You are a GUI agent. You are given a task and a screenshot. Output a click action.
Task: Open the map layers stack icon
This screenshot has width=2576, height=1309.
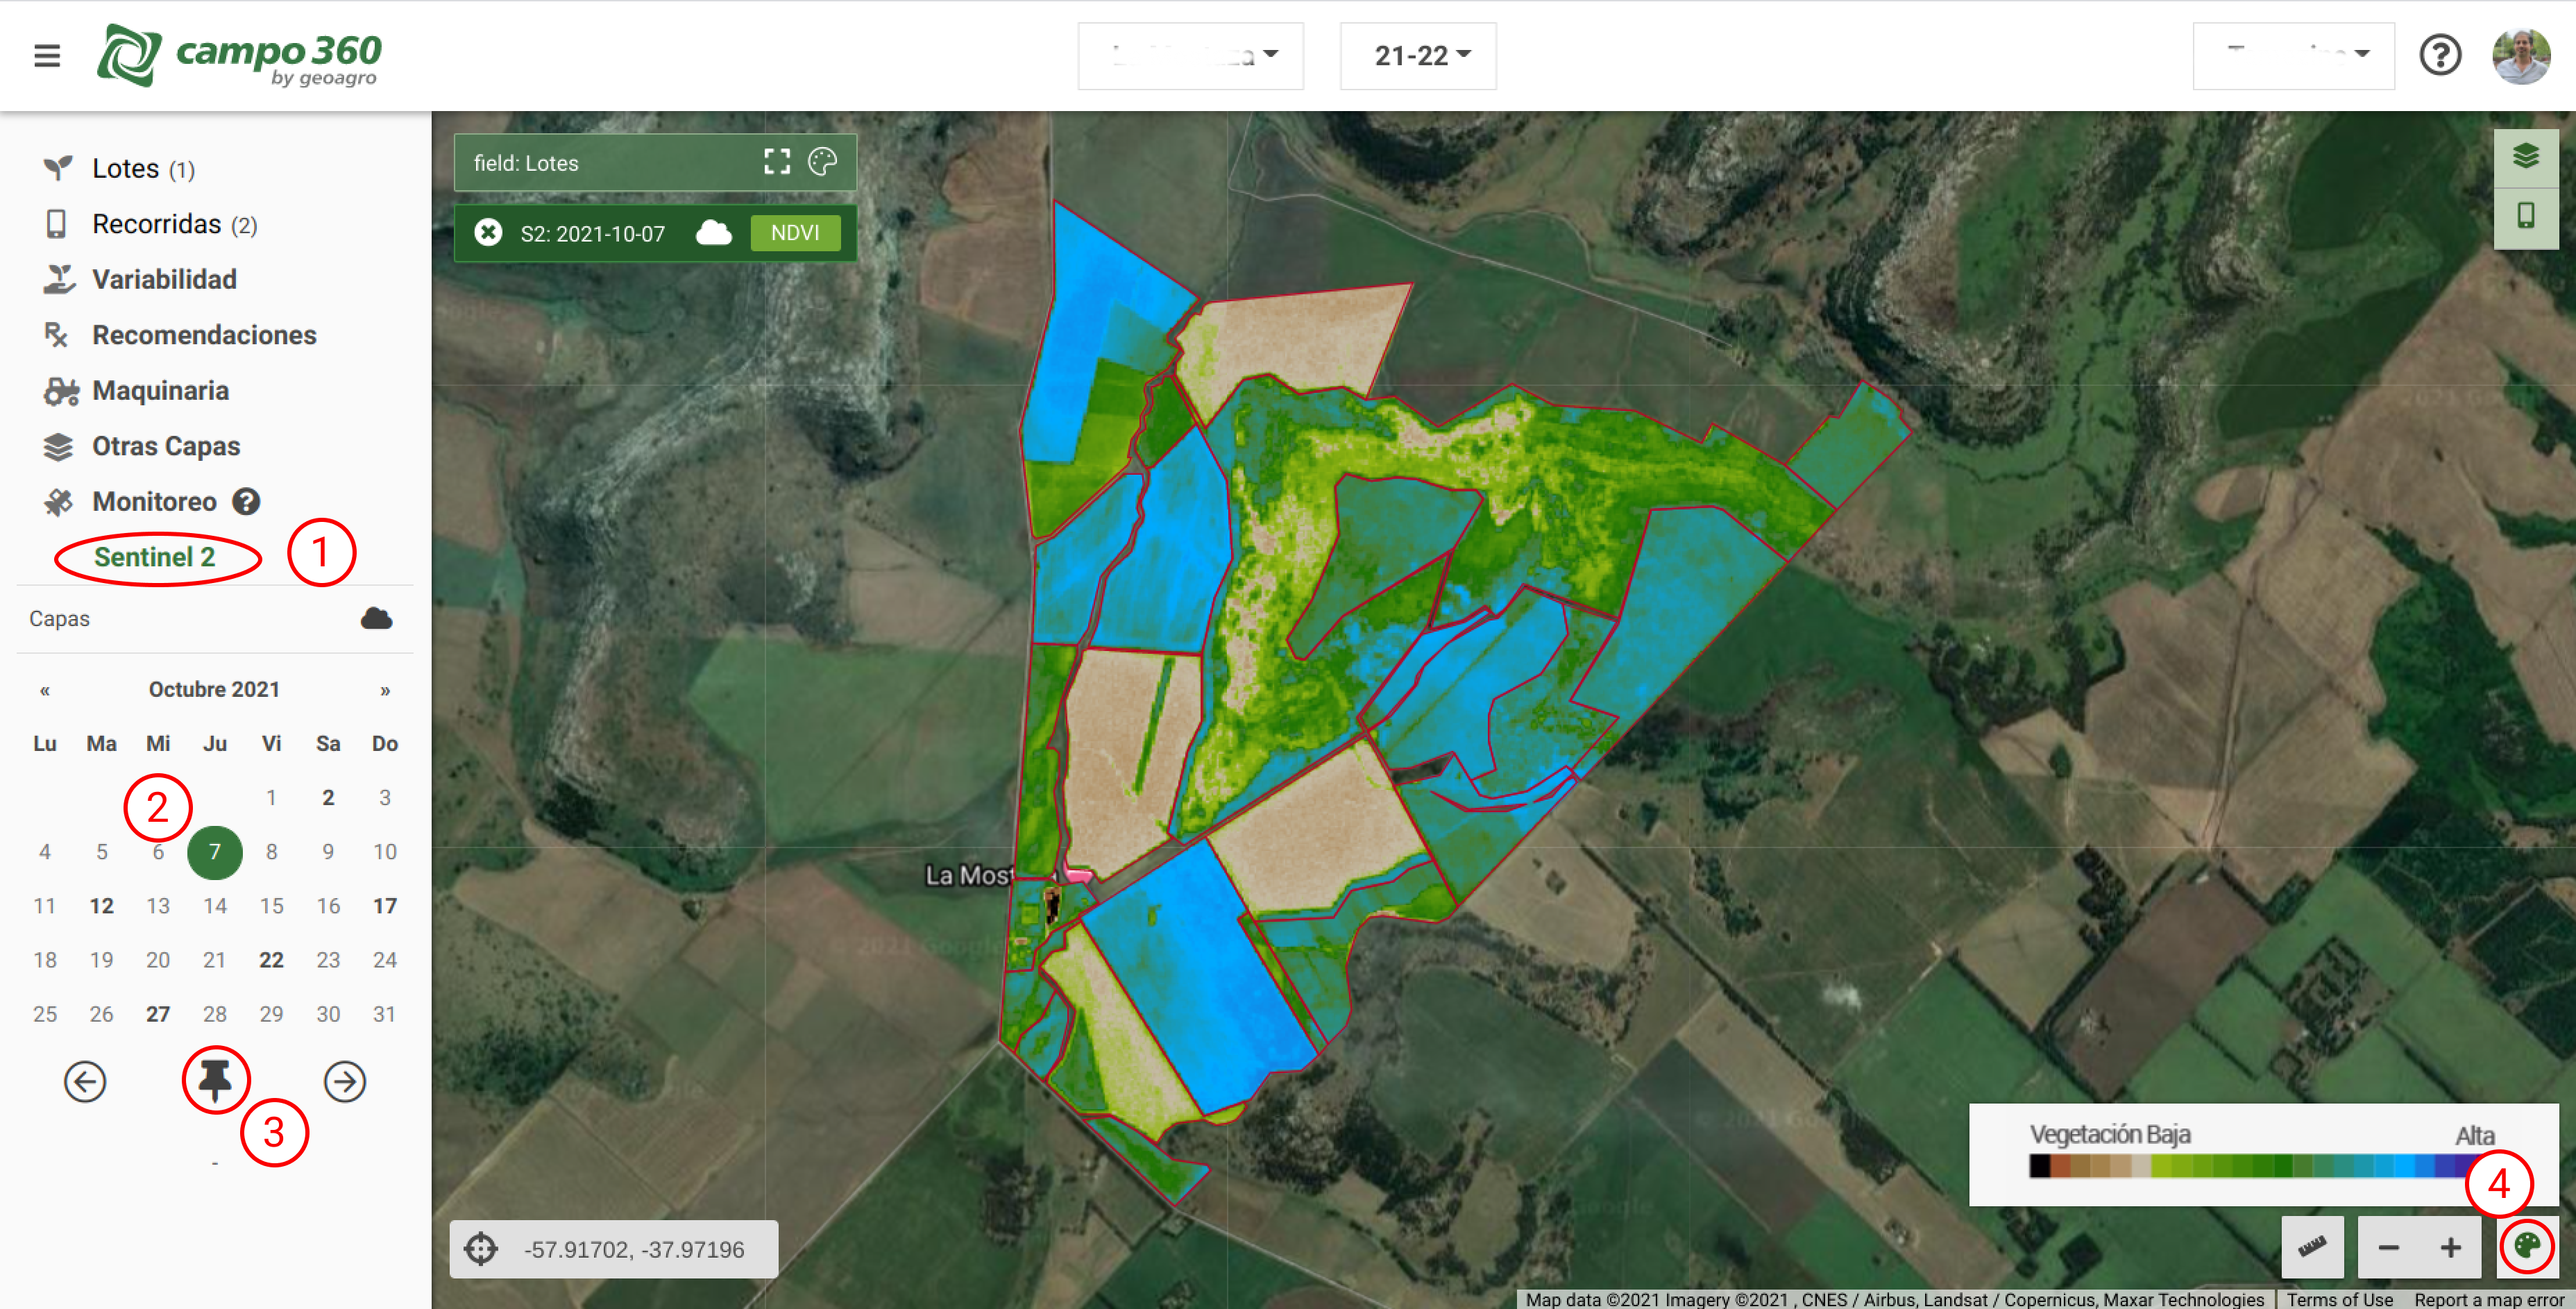[x=2525, y=156]
